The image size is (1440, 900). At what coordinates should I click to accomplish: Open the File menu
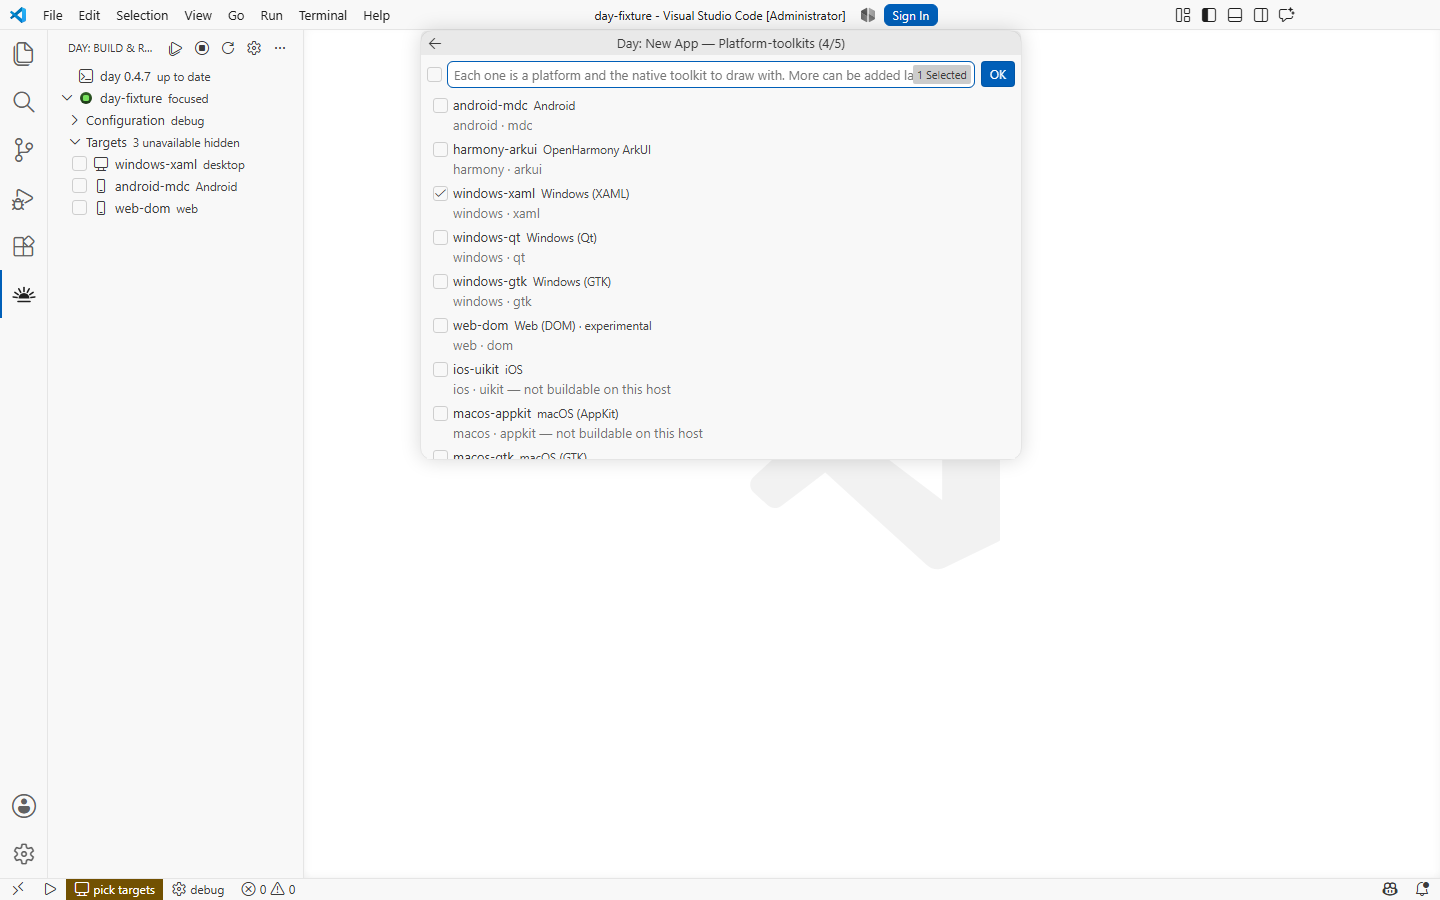(x=53, y=15)
